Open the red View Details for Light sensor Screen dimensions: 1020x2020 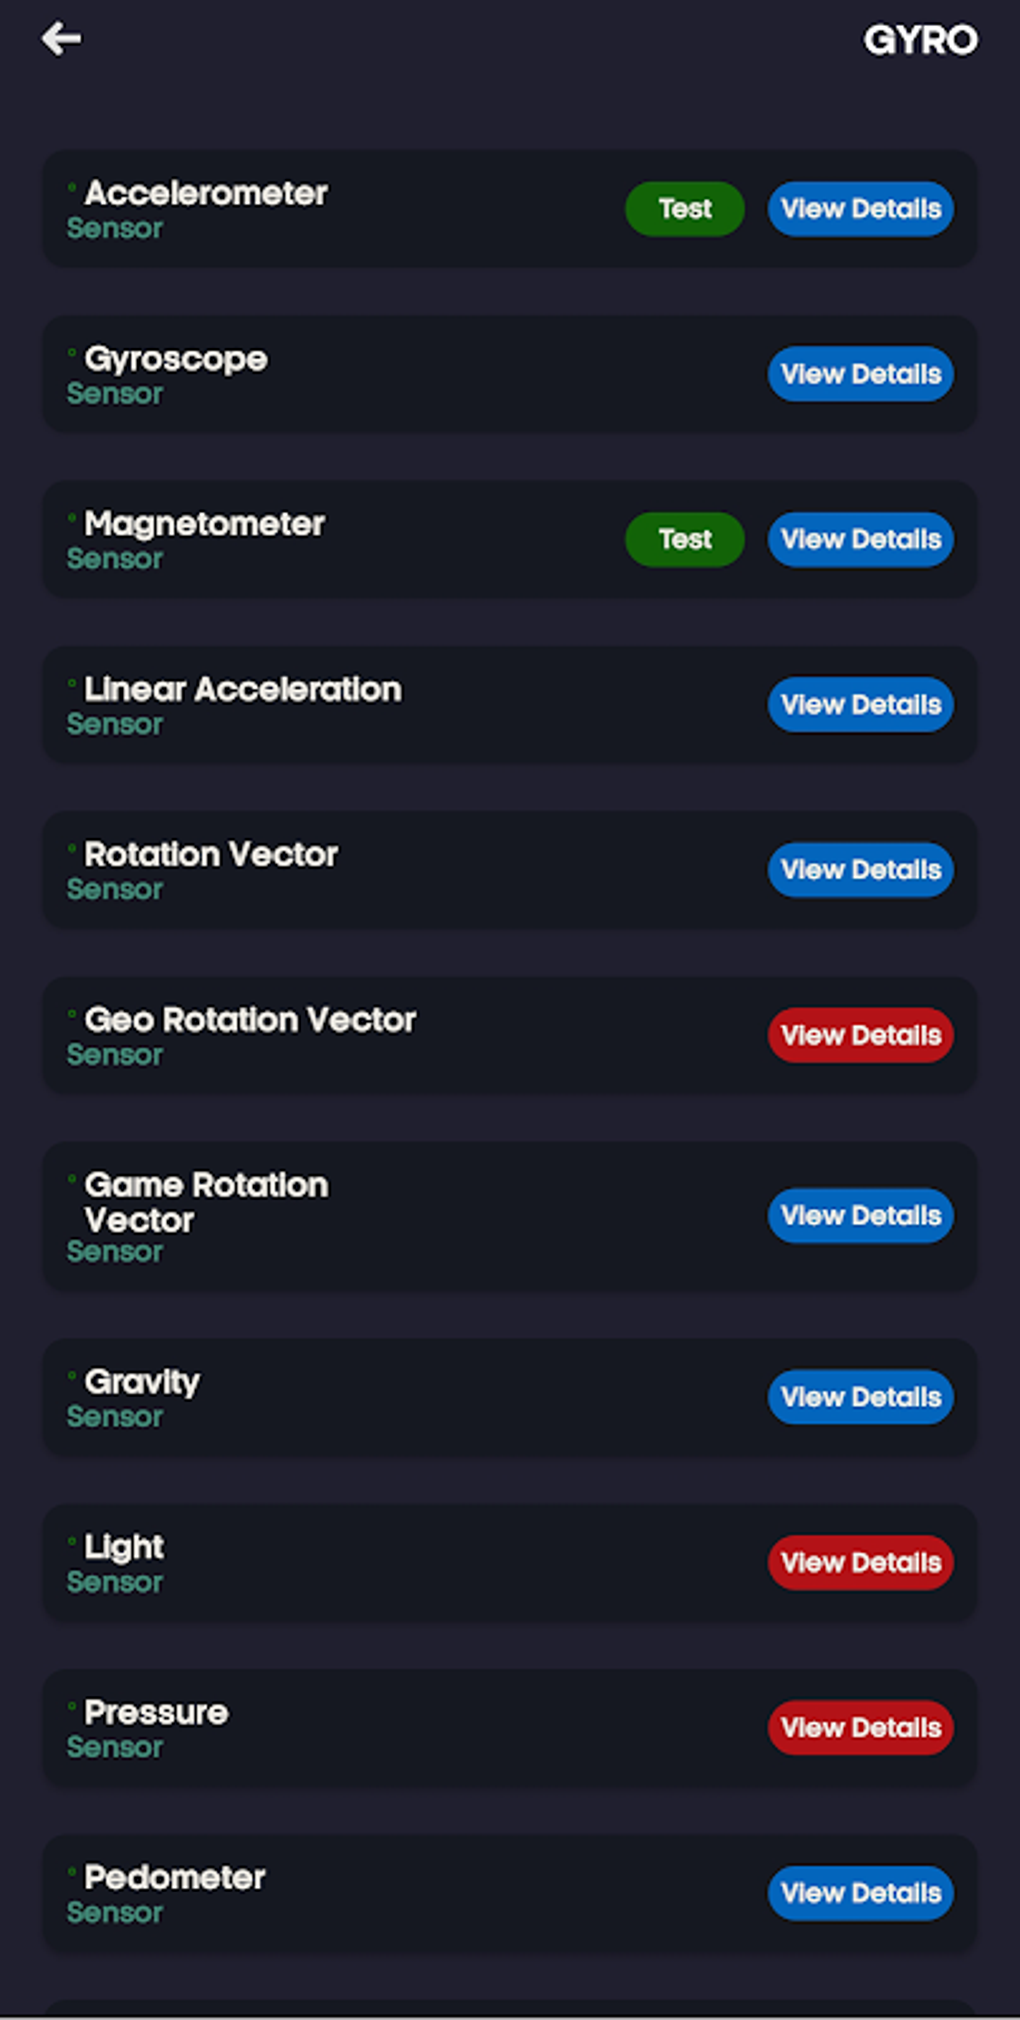pyautogui.click(x=860, y=1562)
